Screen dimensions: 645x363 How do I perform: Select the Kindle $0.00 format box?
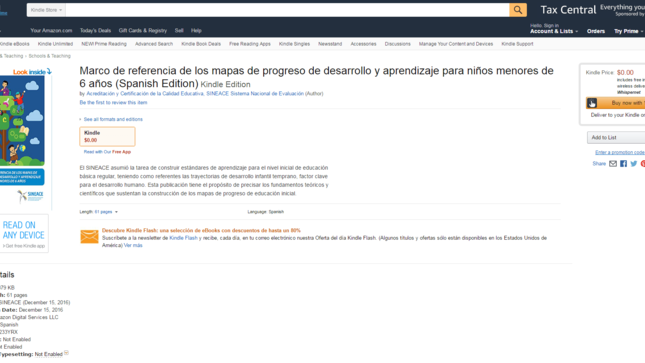[x=107, y=137]
